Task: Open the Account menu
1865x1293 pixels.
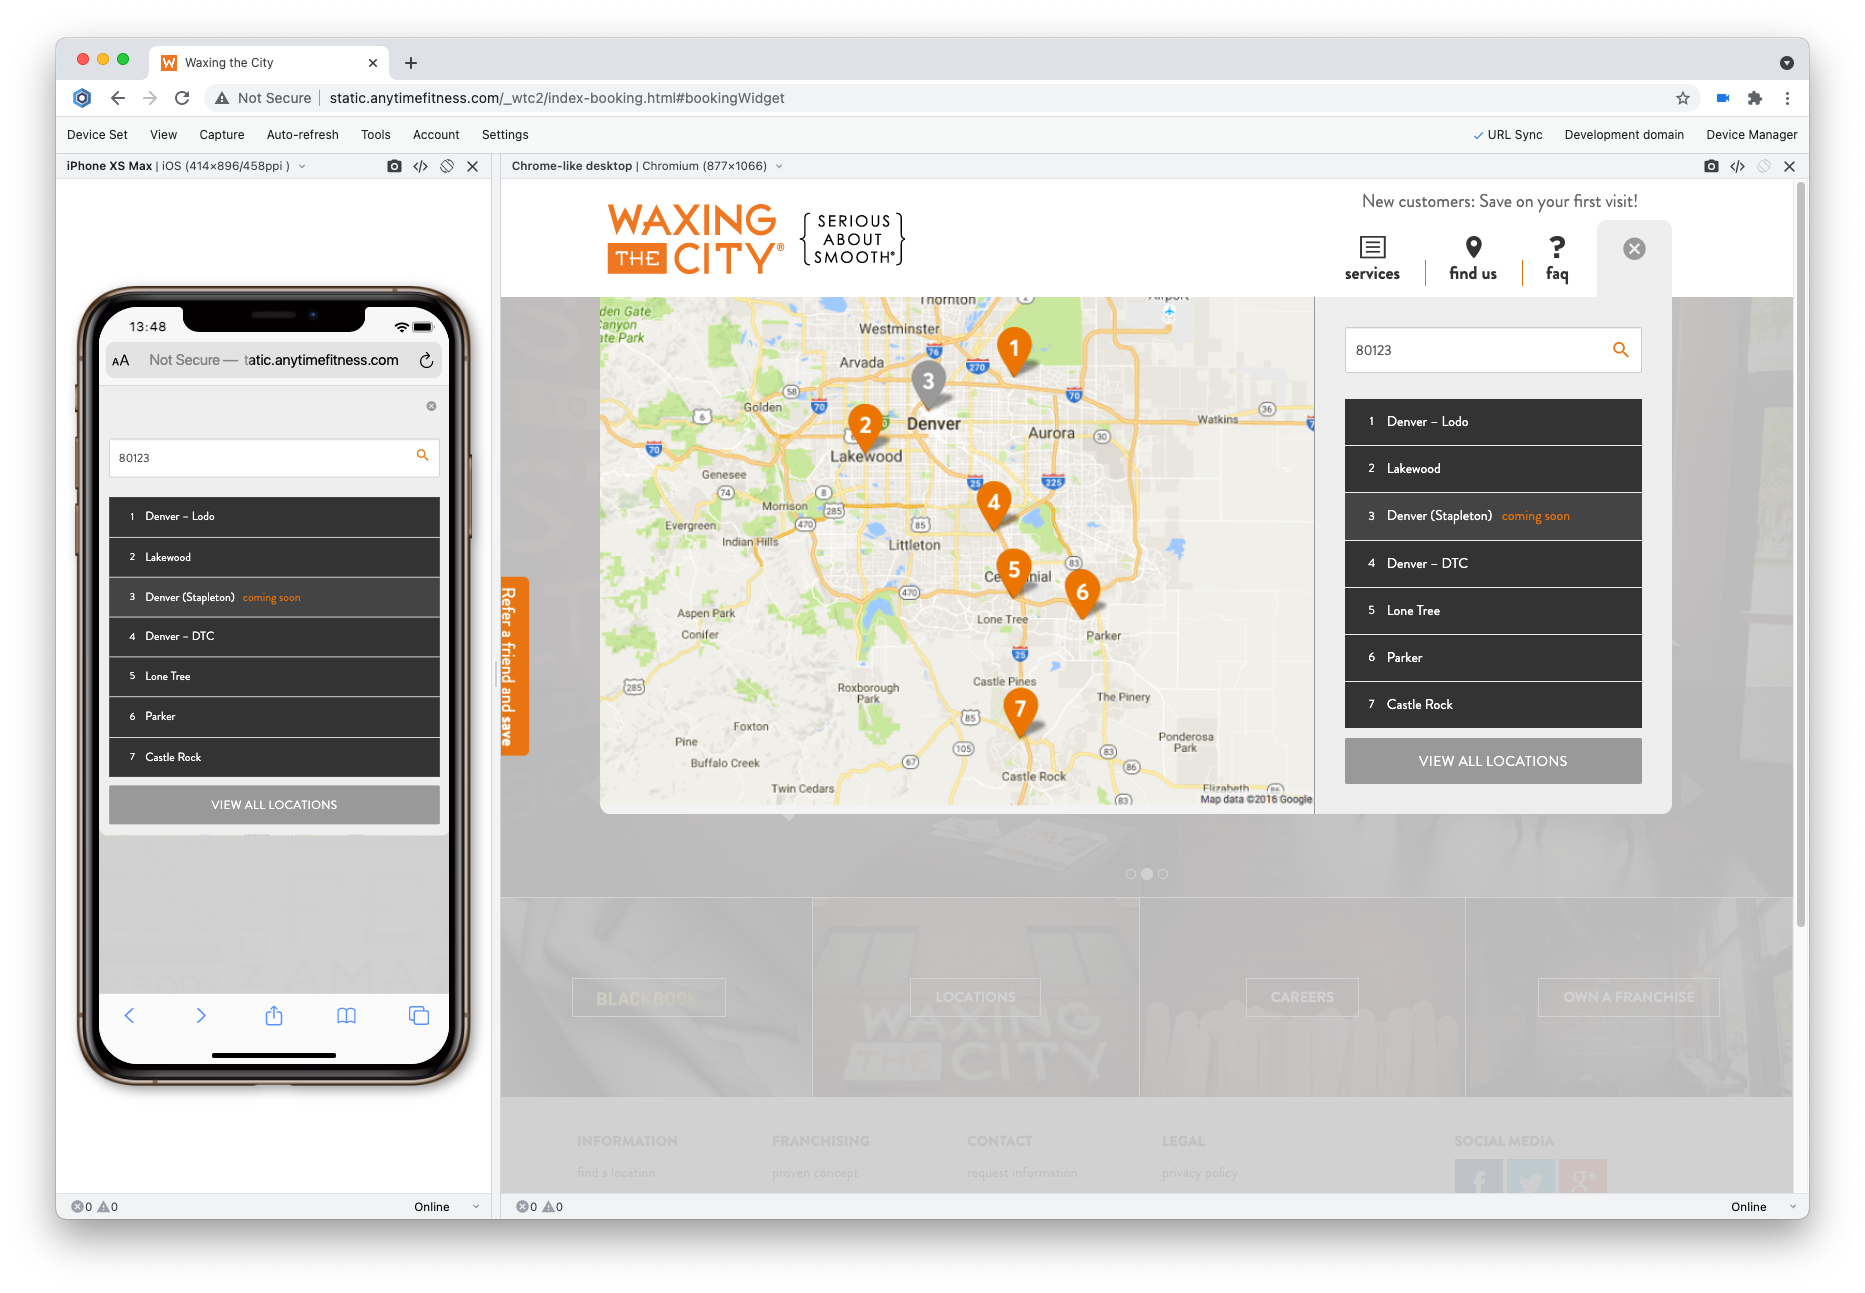Action: click(436, 135)
